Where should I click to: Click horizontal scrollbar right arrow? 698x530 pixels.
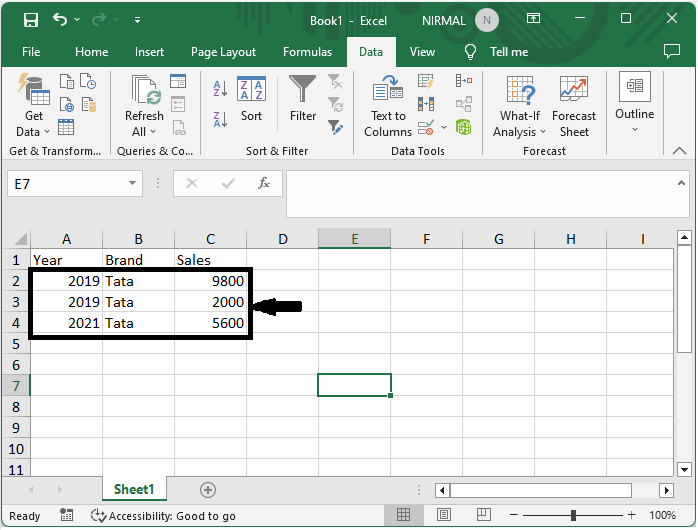[x=666, y=490]
